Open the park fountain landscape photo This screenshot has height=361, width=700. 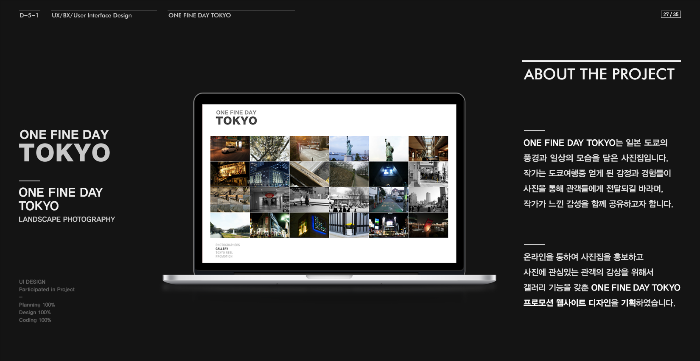(x=230, y=225)
